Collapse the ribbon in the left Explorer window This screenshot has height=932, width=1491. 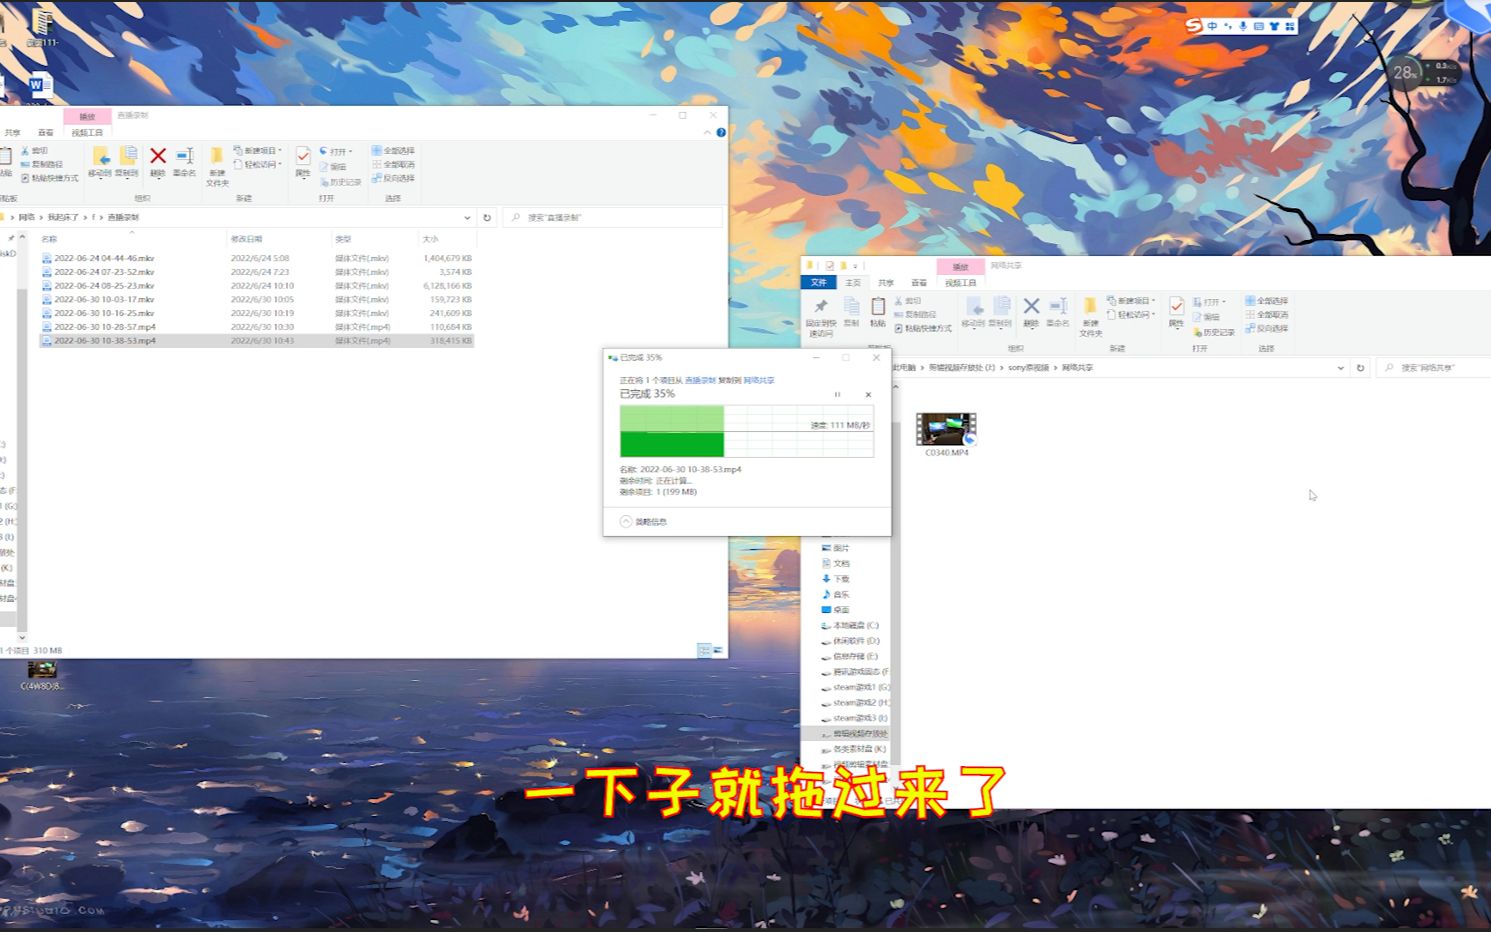708,132
